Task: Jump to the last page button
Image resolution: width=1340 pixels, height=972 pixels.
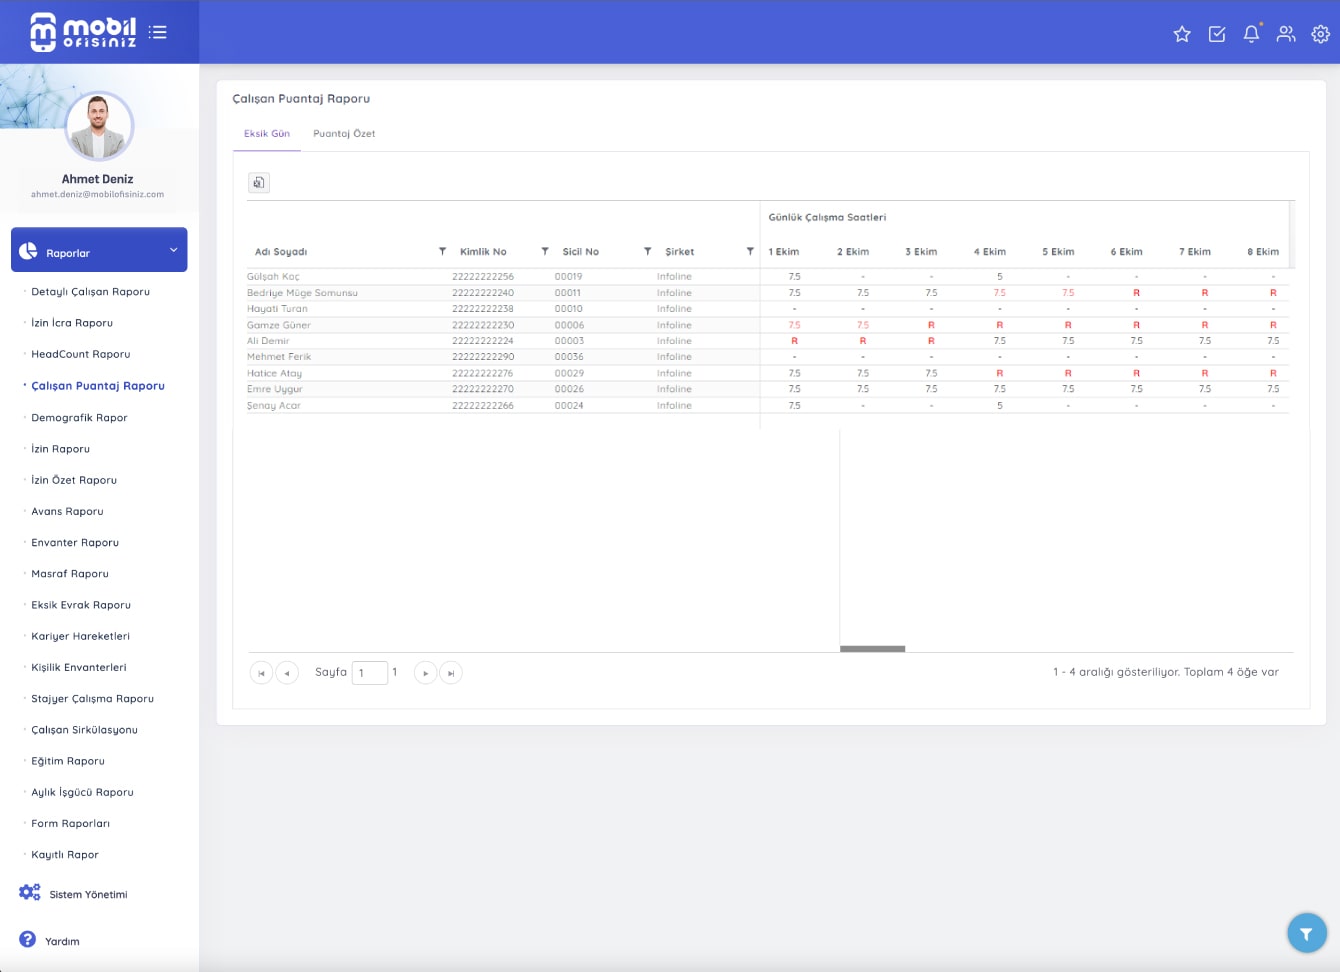Action: pyautogui.click(x=451, y=673)
